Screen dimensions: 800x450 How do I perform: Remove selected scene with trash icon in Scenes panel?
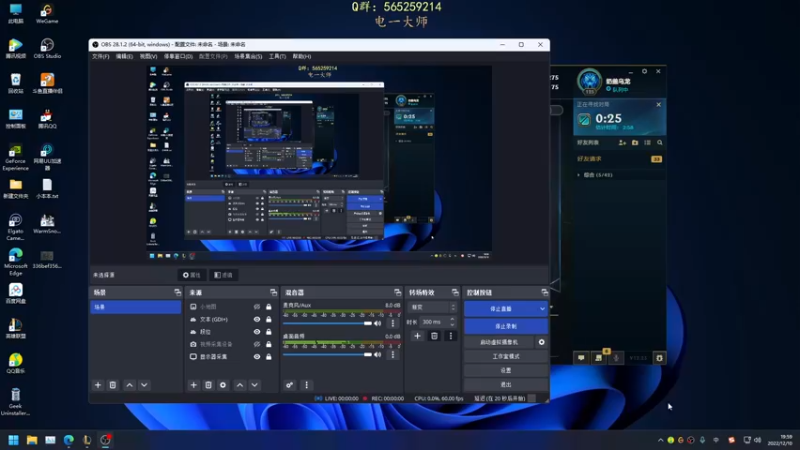point(113,385)
